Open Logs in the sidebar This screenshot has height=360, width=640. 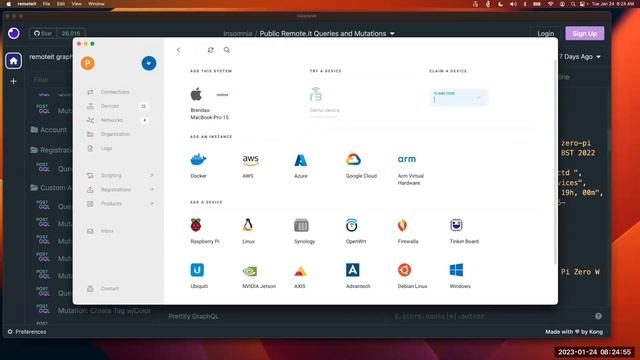106,149
